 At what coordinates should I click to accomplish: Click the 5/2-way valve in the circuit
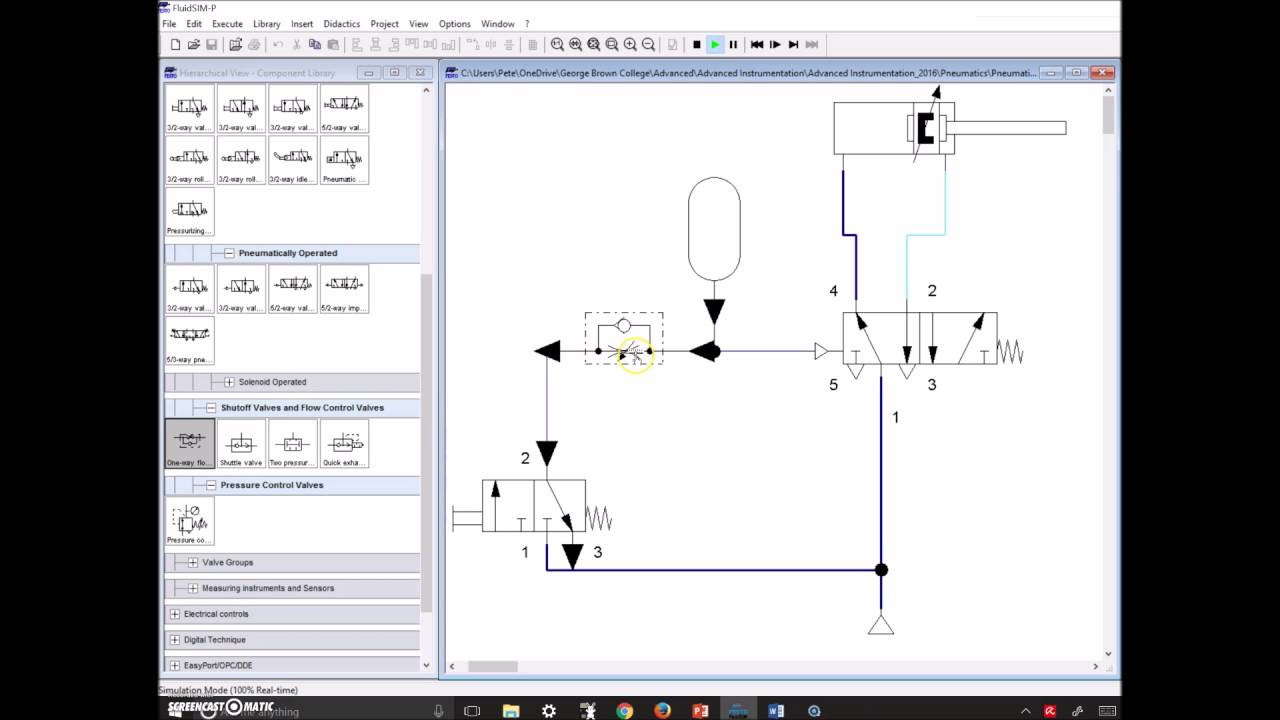[920, 338]
